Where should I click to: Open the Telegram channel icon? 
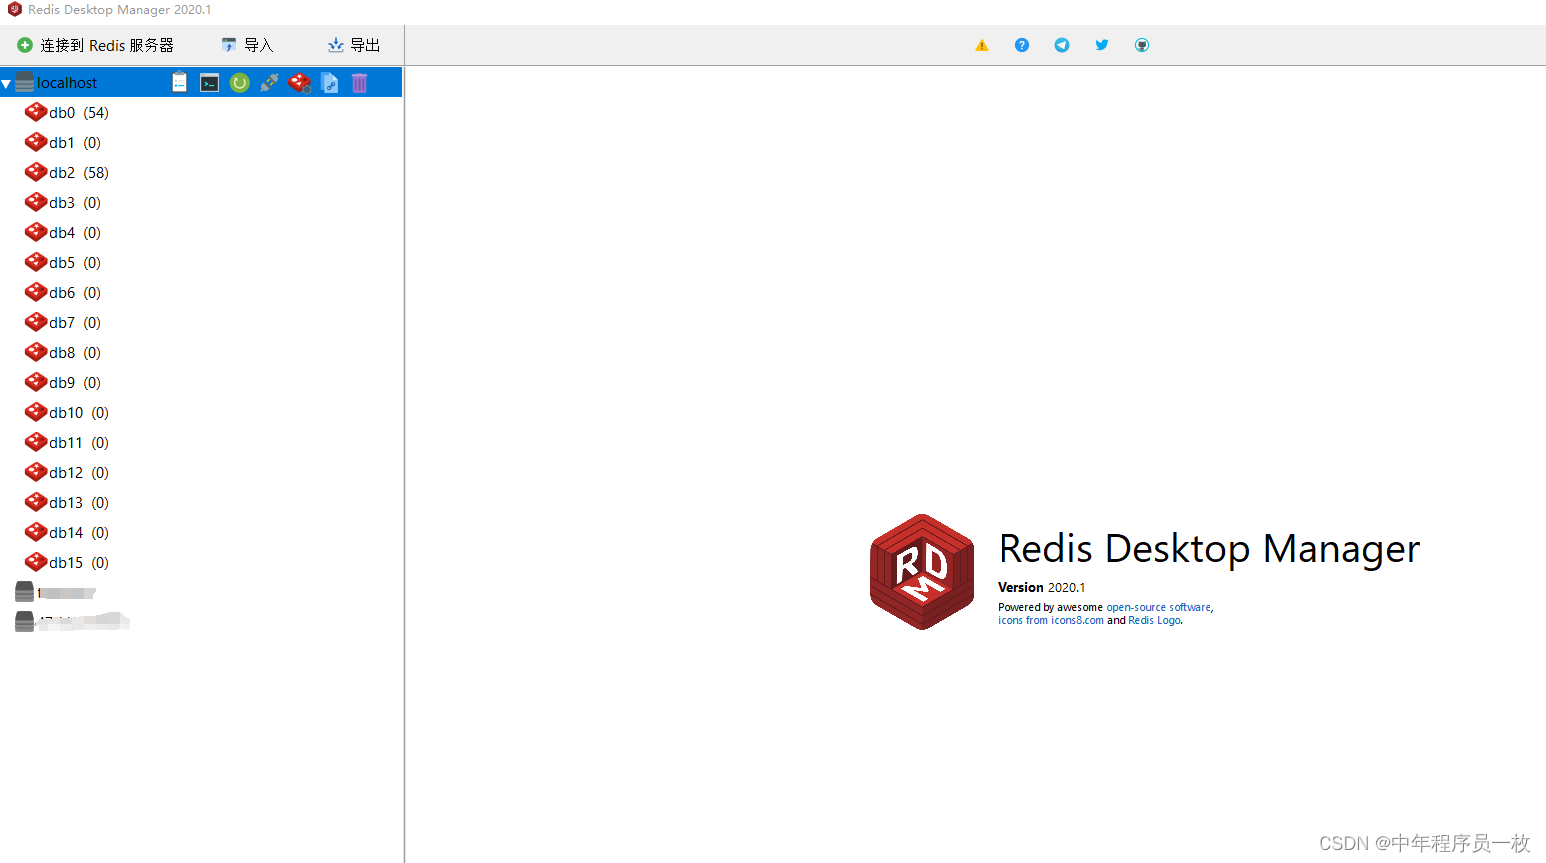[1062, 45]
